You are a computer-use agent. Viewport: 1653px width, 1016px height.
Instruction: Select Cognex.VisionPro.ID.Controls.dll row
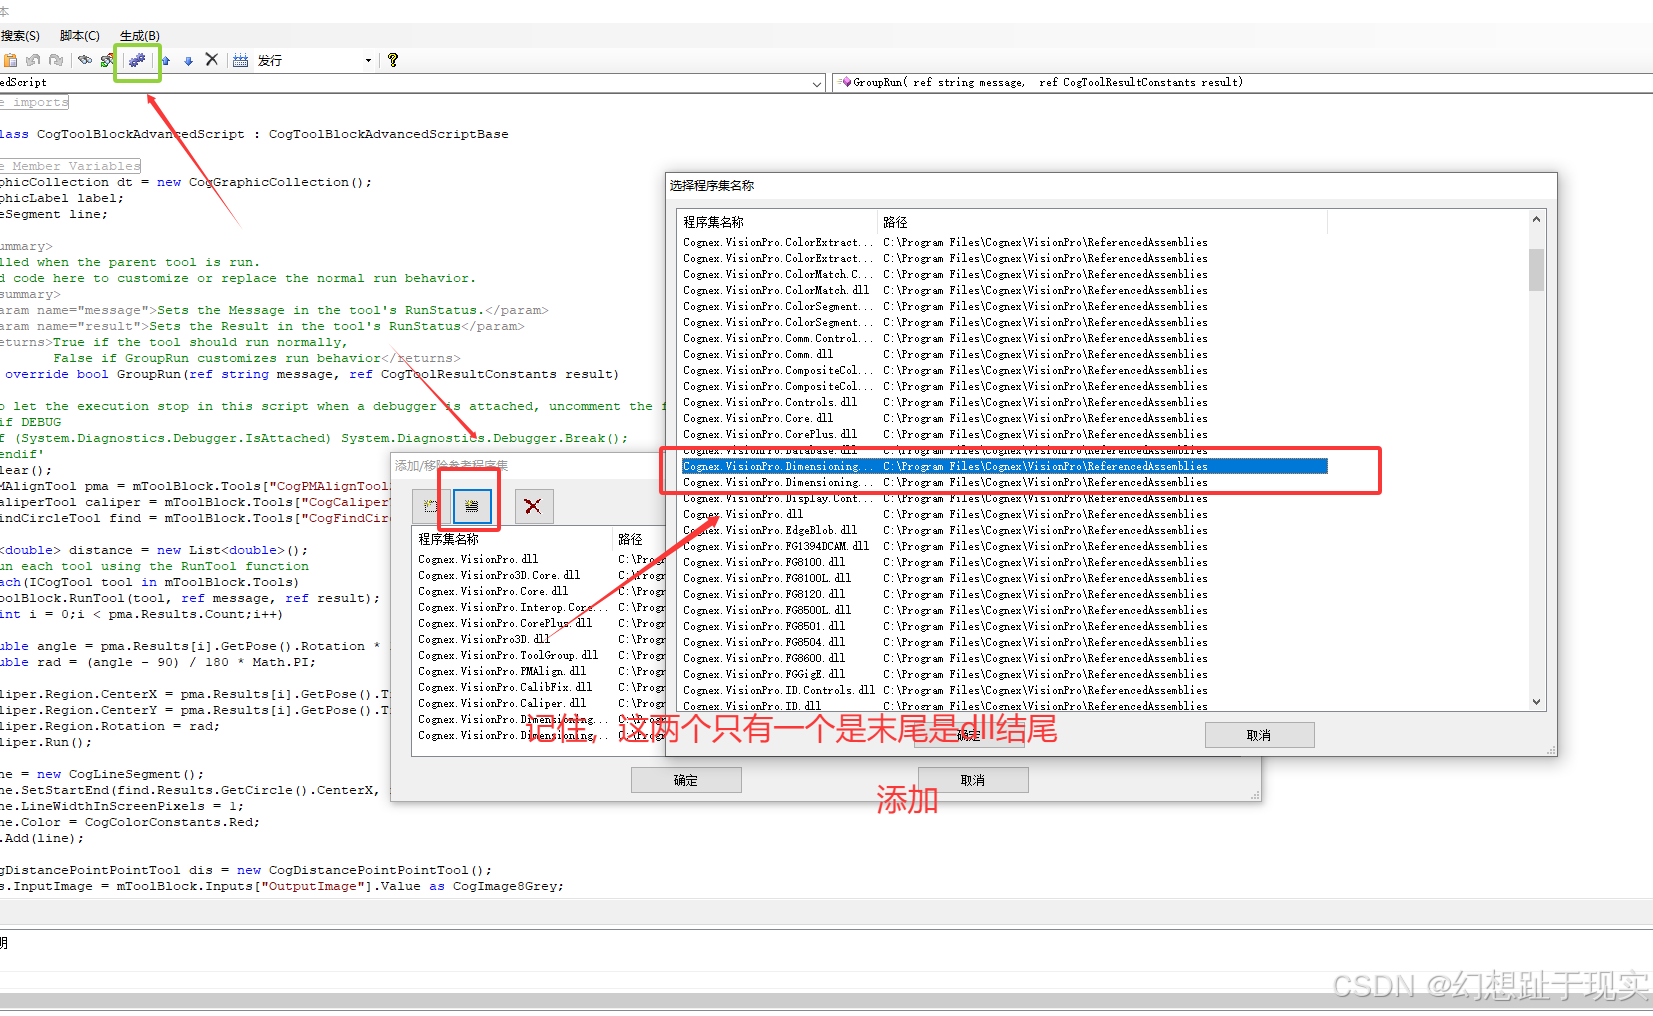pyautogui.click(x=1004, y=690)
